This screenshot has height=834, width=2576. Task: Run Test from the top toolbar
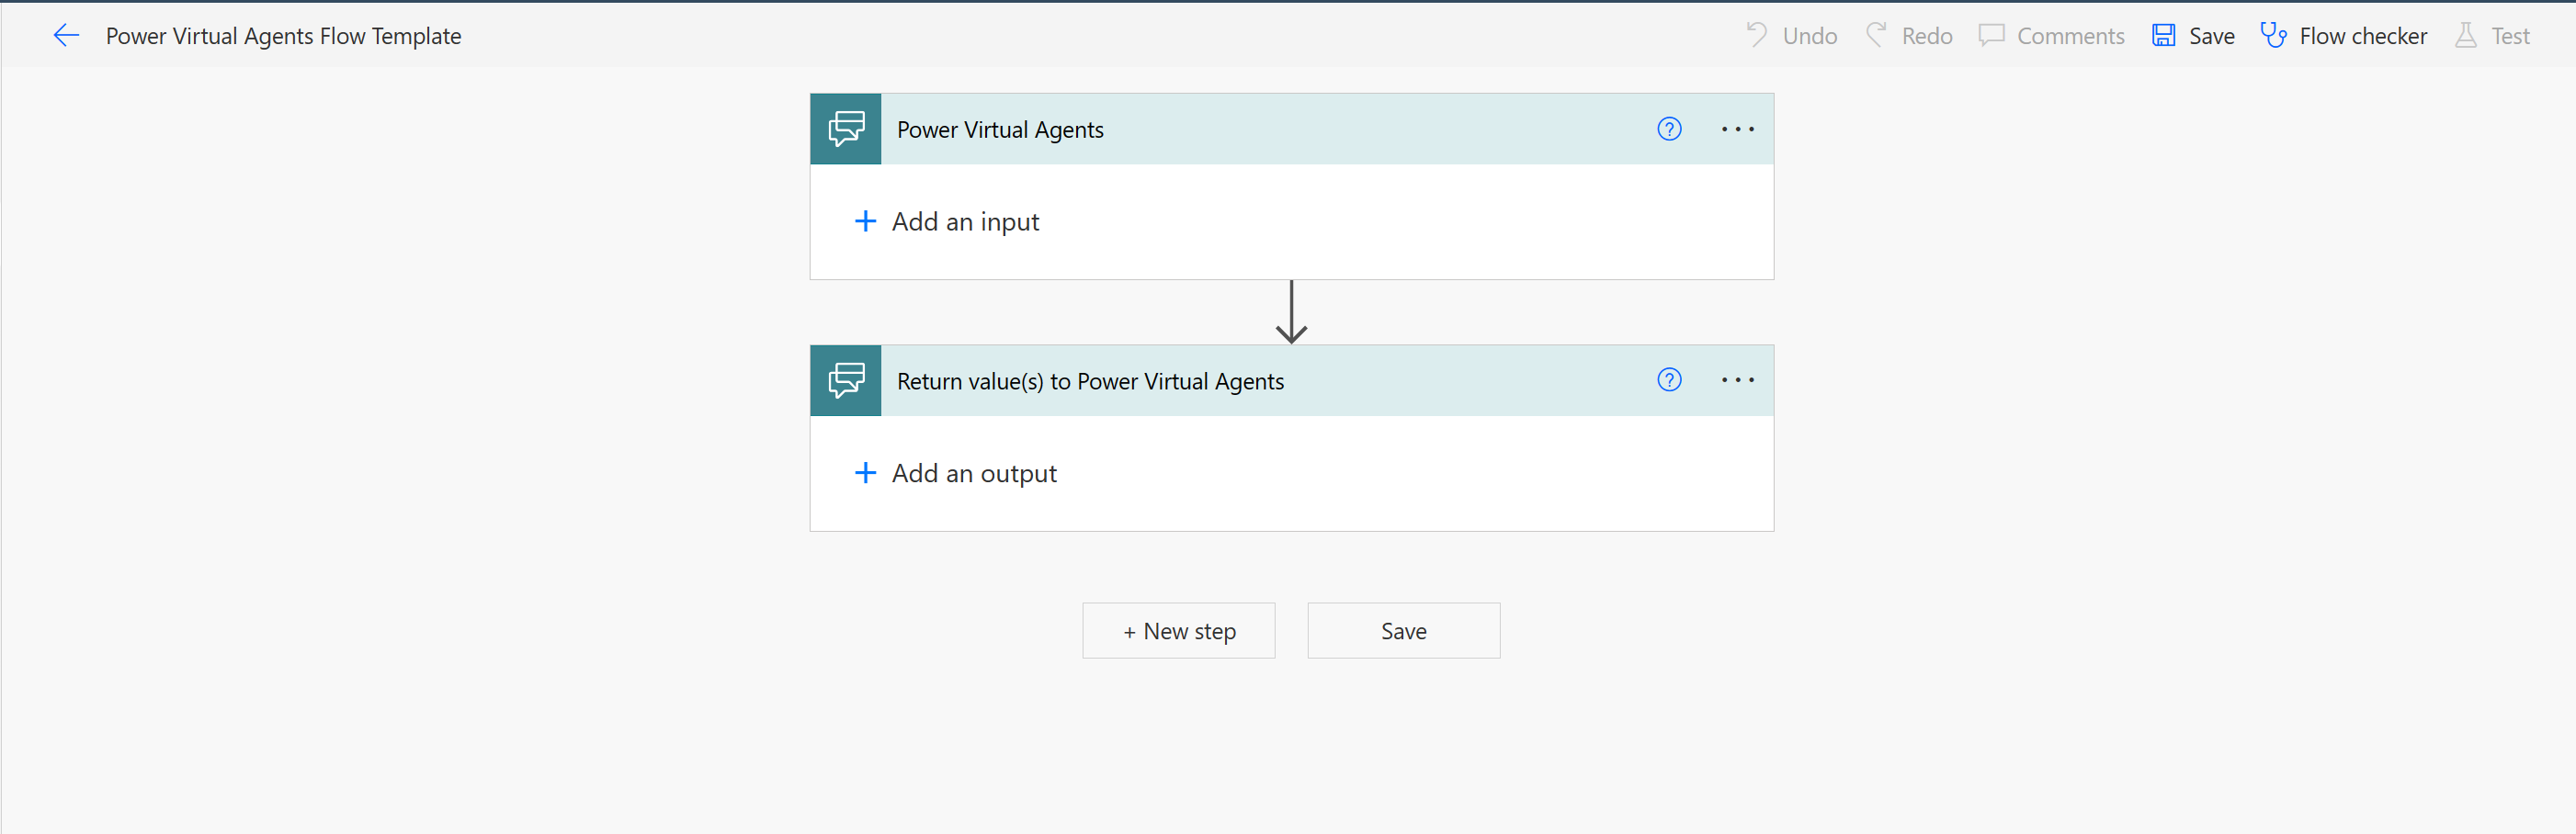pos(2492,36)
